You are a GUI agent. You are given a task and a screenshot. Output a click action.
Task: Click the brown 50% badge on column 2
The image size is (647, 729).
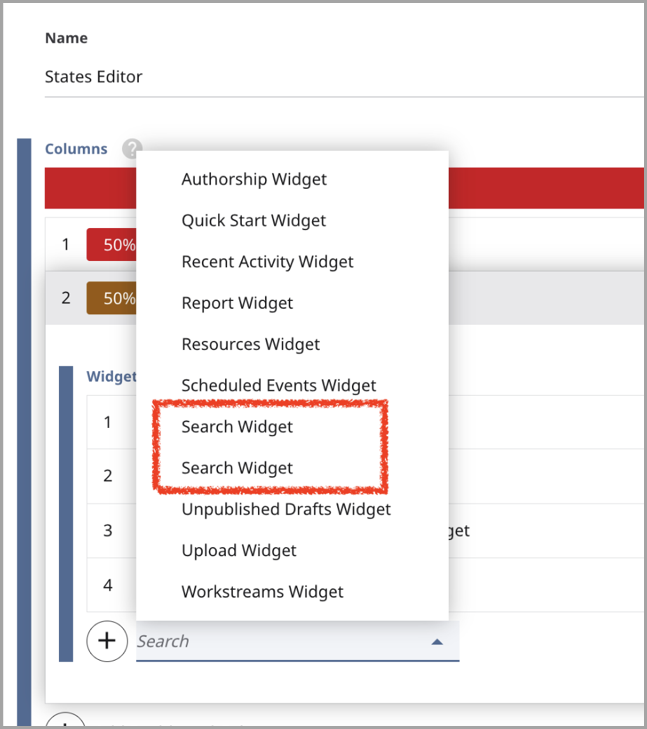click(x=112, y=298)
